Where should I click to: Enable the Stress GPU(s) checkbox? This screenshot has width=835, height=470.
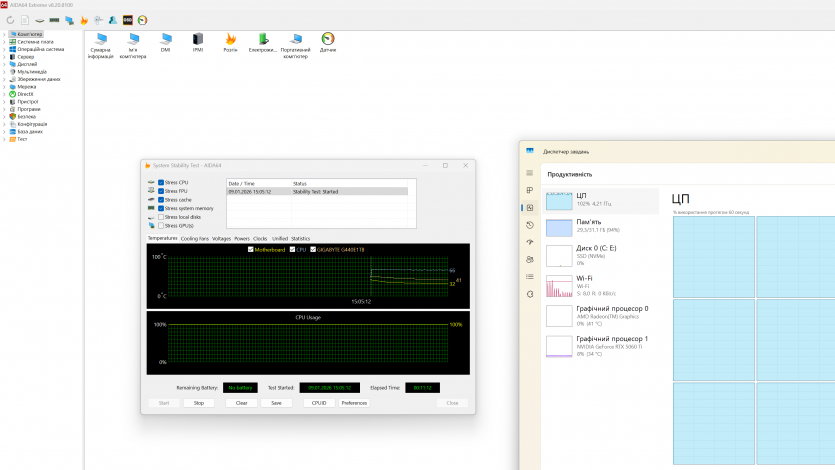[x=161, y=225]
